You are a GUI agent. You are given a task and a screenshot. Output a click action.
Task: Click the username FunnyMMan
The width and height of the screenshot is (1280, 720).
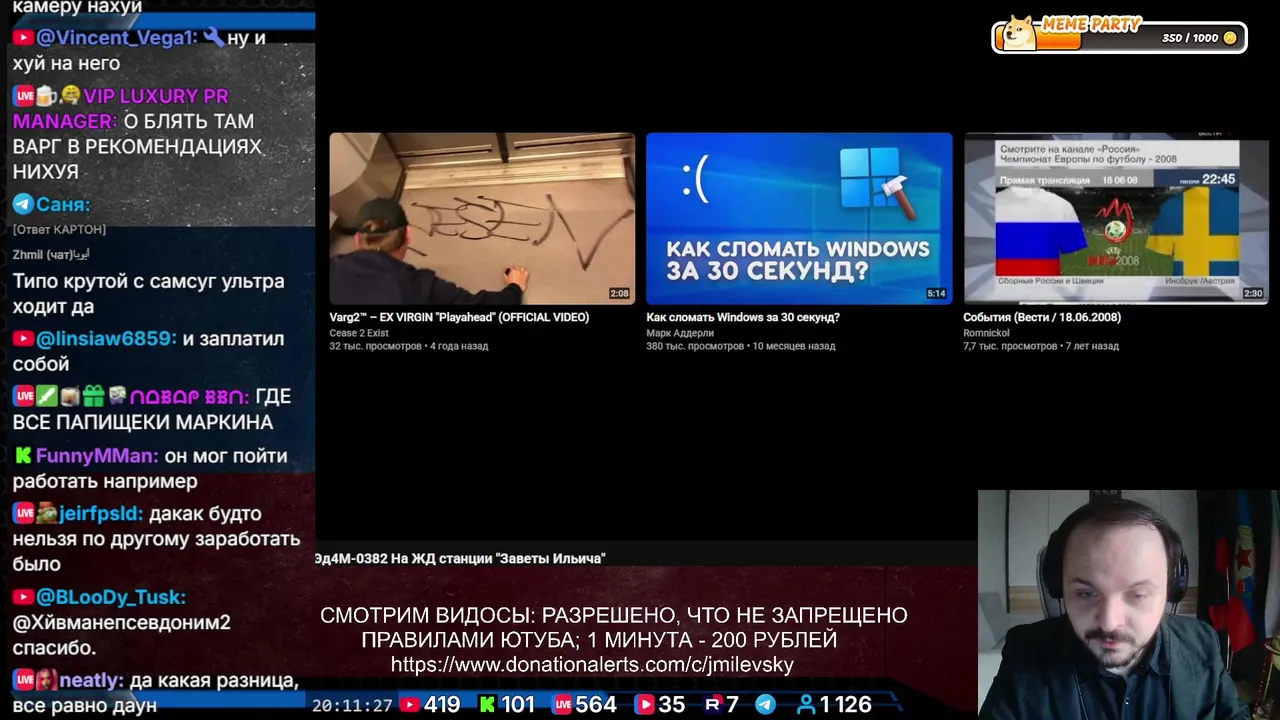pyautogui.click(x=97, y=456)
